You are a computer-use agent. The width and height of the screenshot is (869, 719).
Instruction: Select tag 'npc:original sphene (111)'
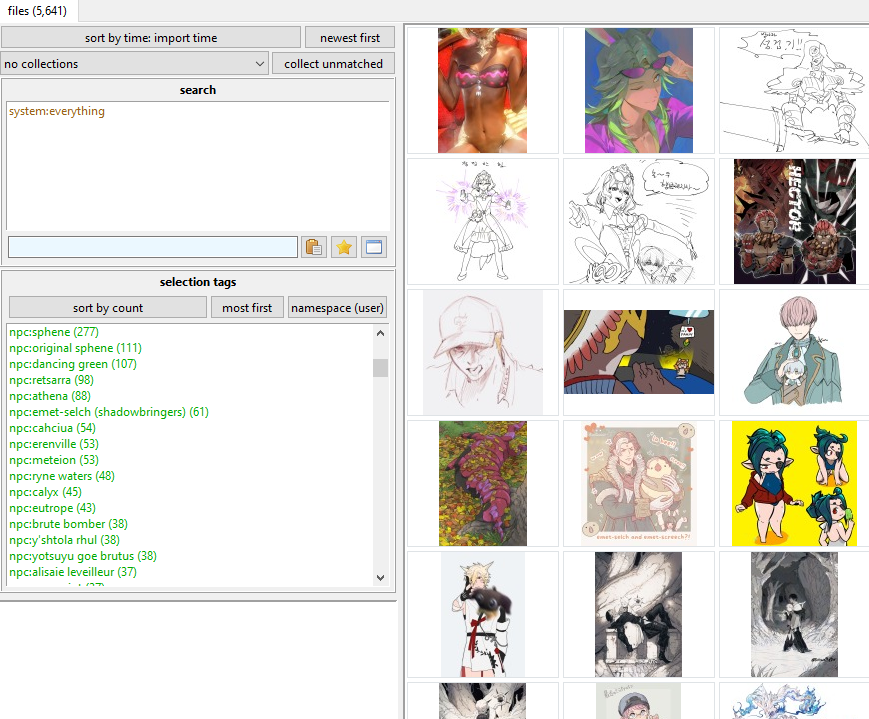pyautogui.click(x=75, y=348)
